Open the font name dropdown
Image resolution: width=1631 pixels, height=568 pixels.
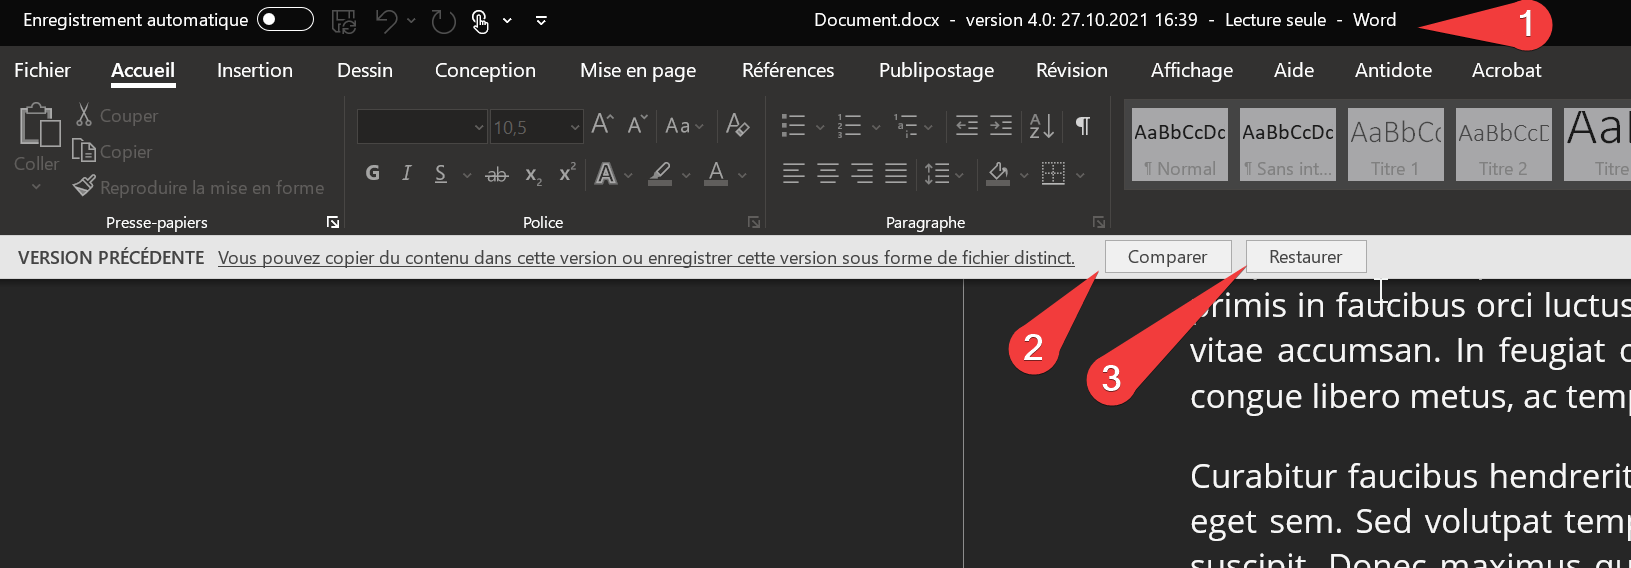tap(479, 127)
